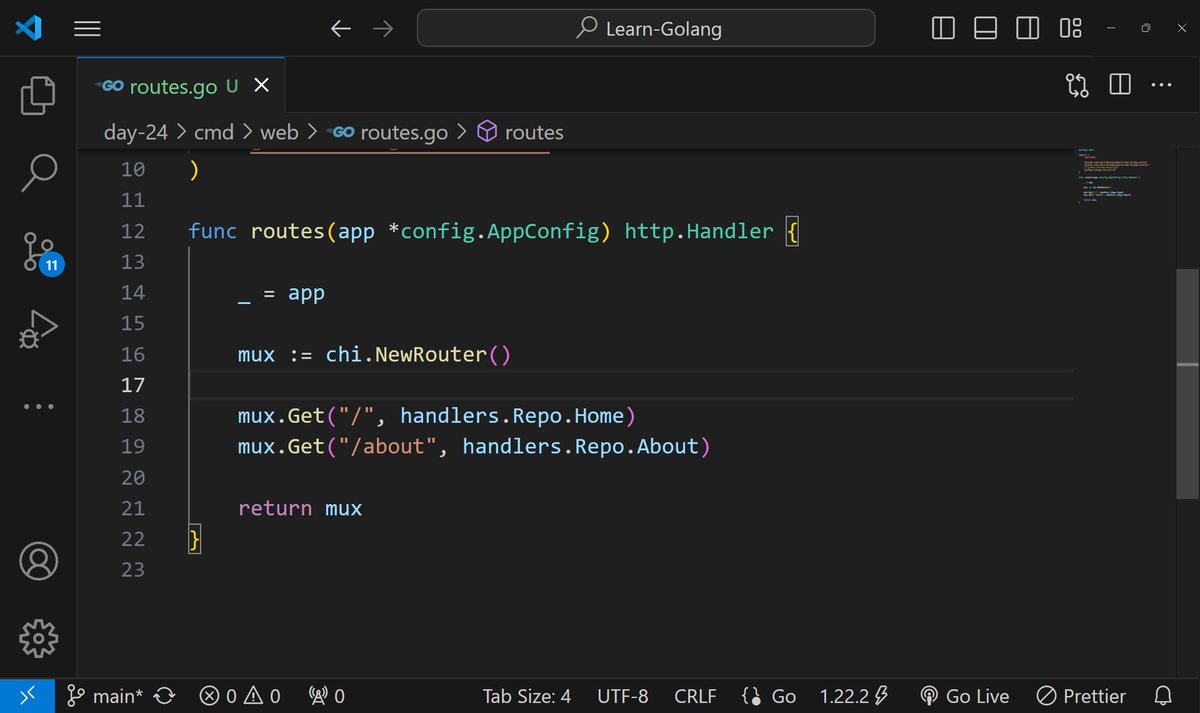Open the main* branch picker
Screen dimensions: 1200x713
coord(105,696)
